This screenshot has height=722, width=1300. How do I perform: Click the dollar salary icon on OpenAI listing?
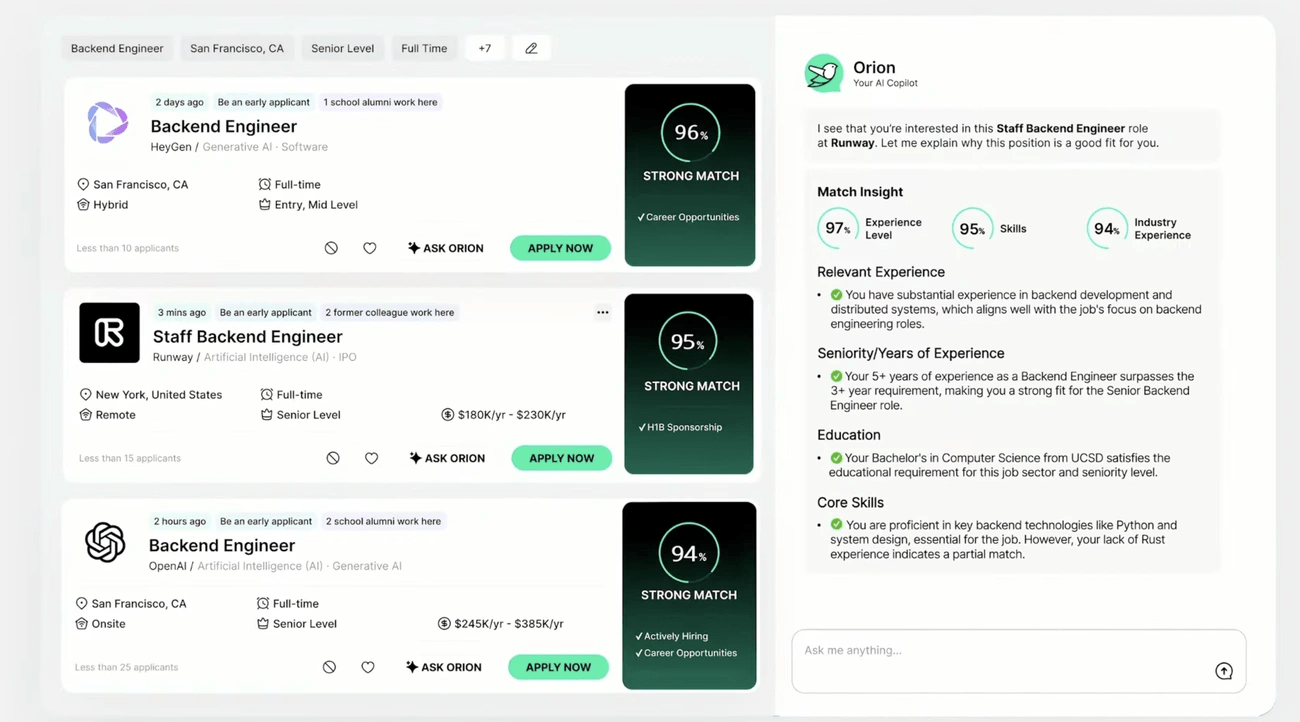443,623
